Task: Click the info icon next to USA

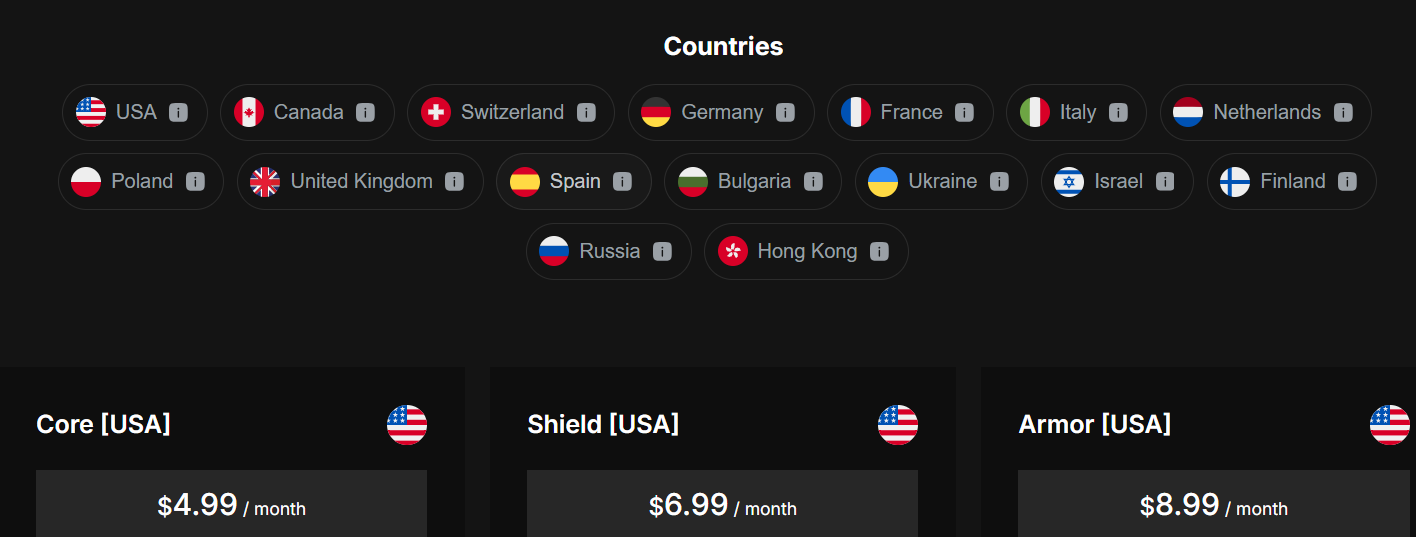Action: pos(178,112)
